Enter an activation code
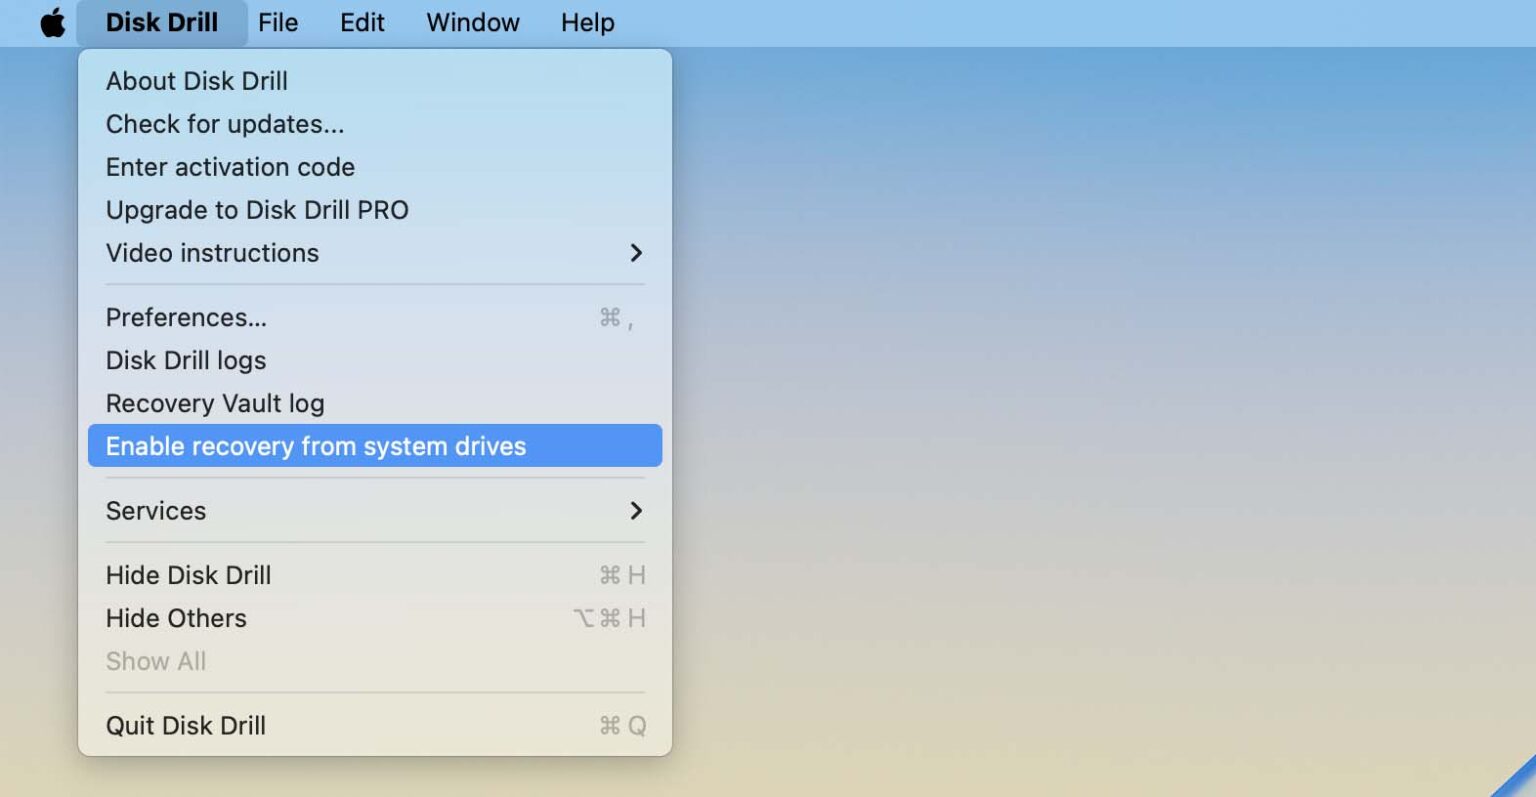The width and height of the screenshot is (1536, 797). click(x=231, y=167)
